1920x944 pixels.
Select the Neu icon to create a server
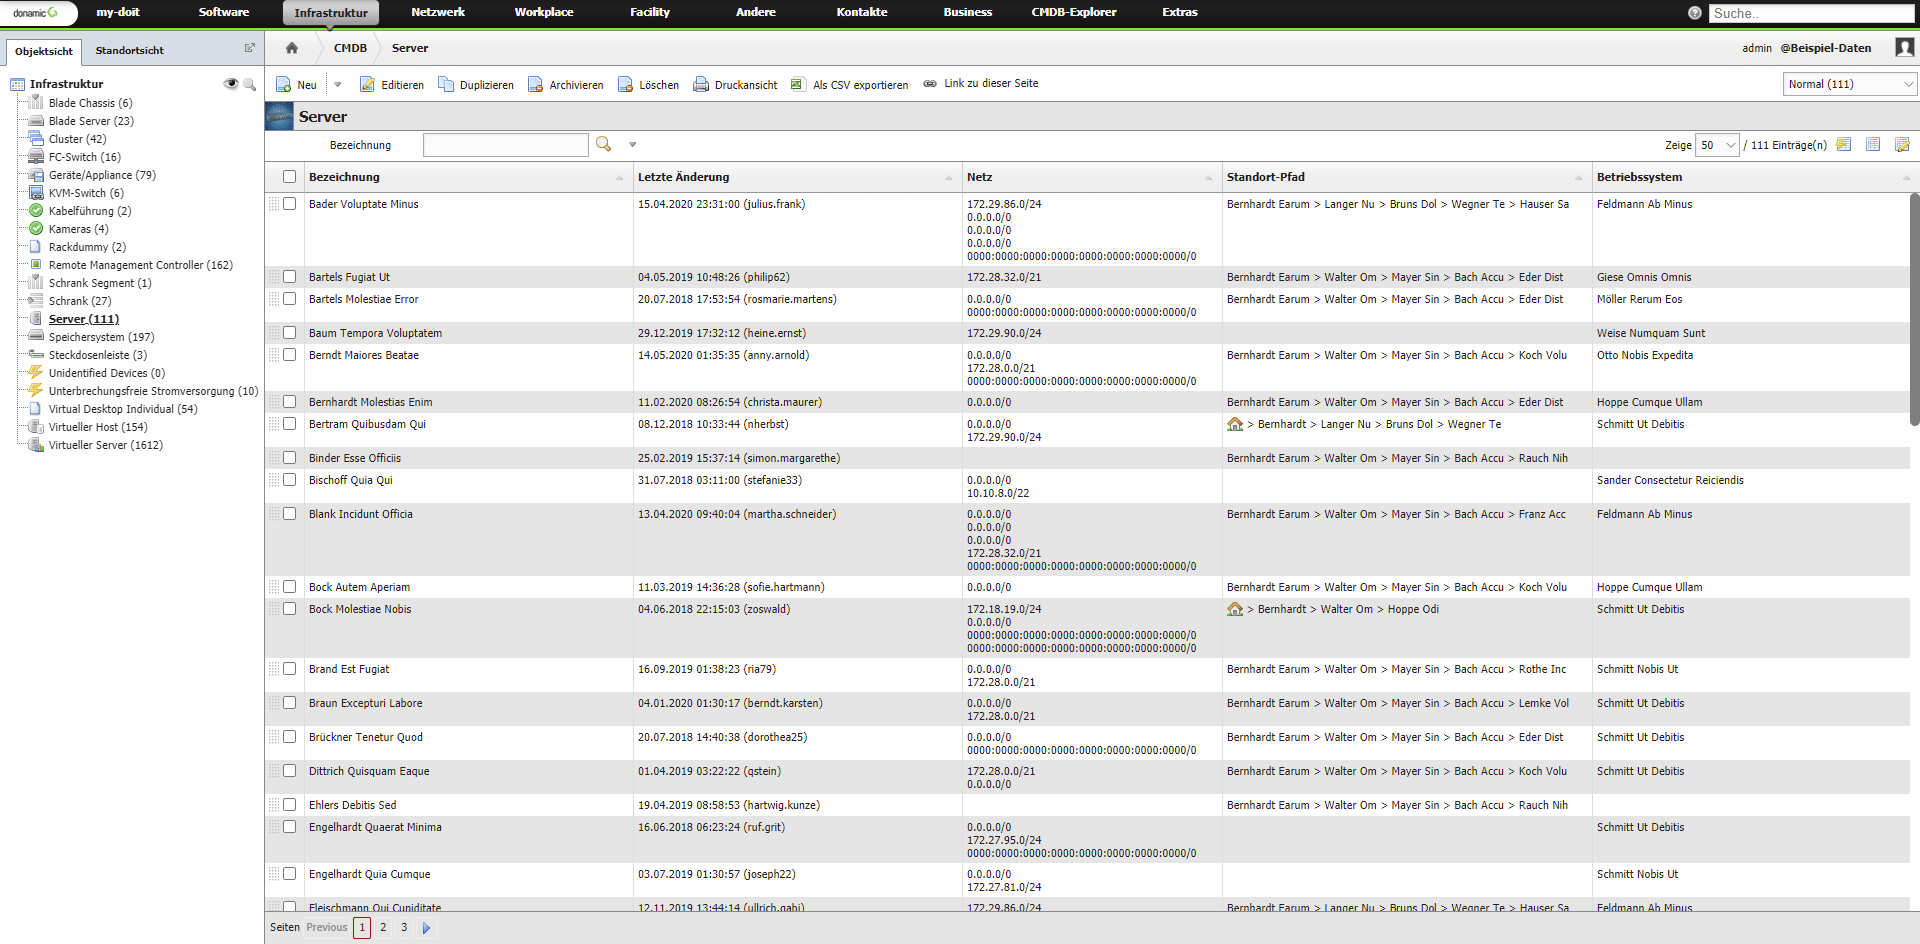(284, 84)
